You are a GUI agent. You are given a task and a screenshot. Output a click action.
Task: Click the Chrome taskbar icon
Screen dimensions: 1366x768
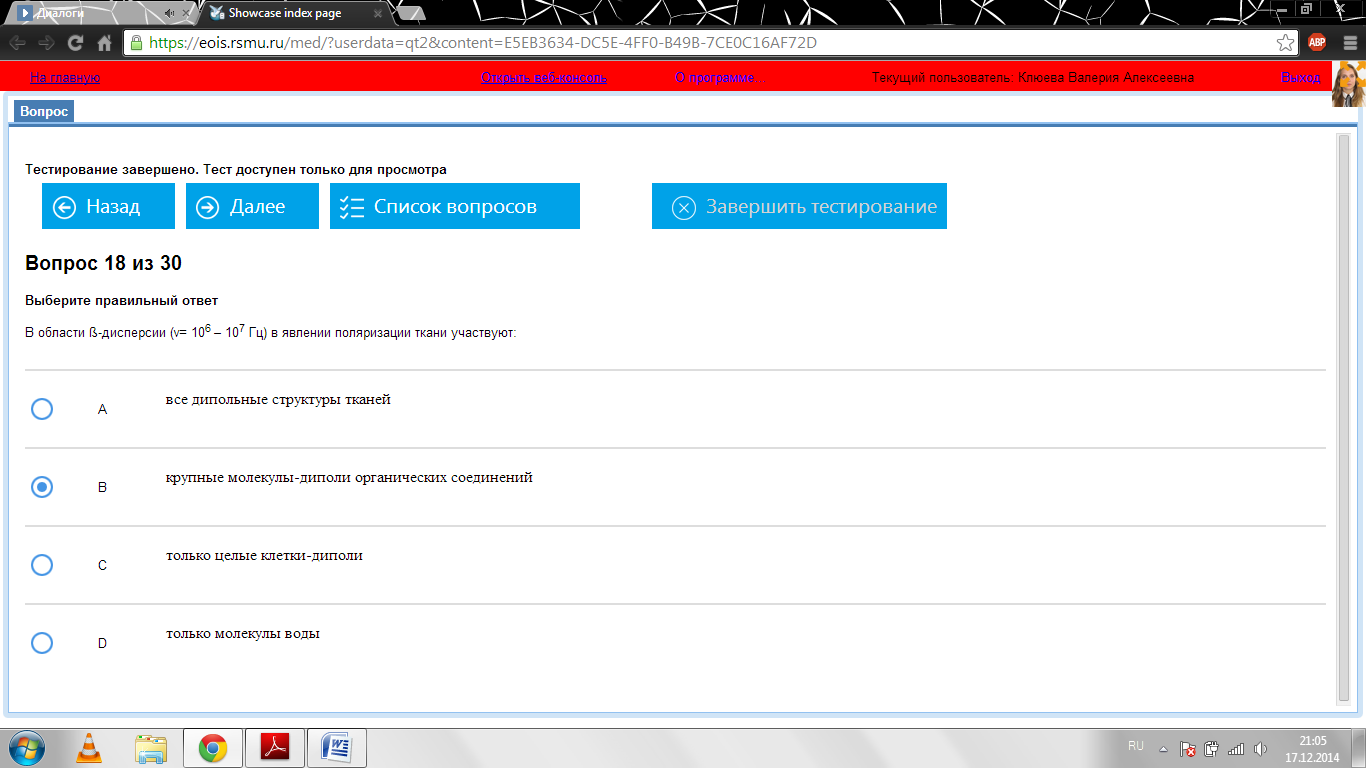[x=213, y=747]
